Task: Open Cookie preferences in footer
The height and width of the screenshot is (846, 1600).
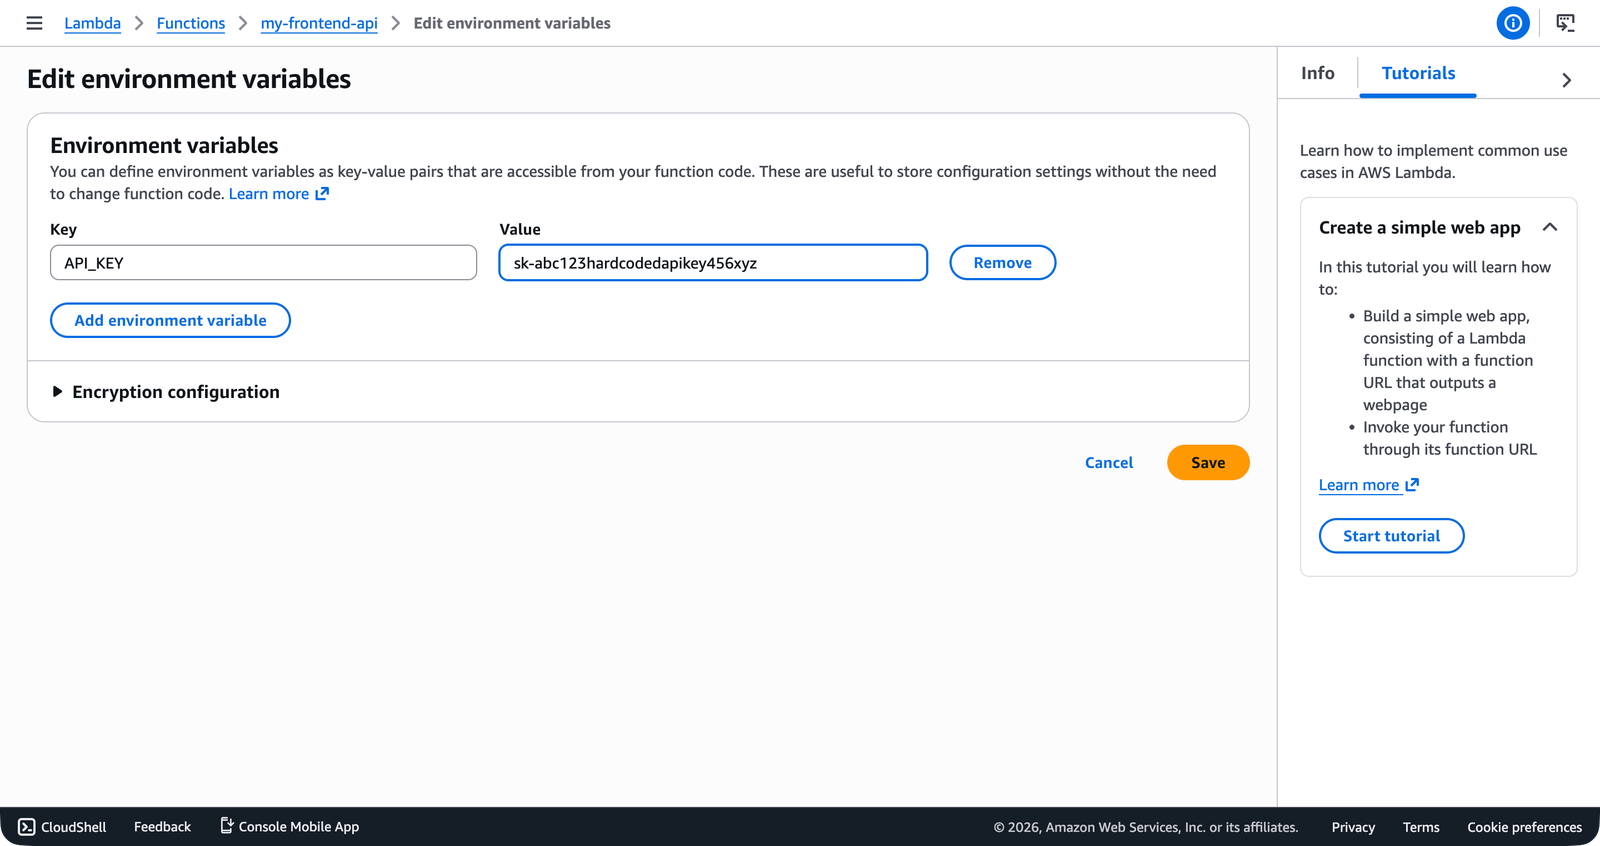Action: point(1524,827)
